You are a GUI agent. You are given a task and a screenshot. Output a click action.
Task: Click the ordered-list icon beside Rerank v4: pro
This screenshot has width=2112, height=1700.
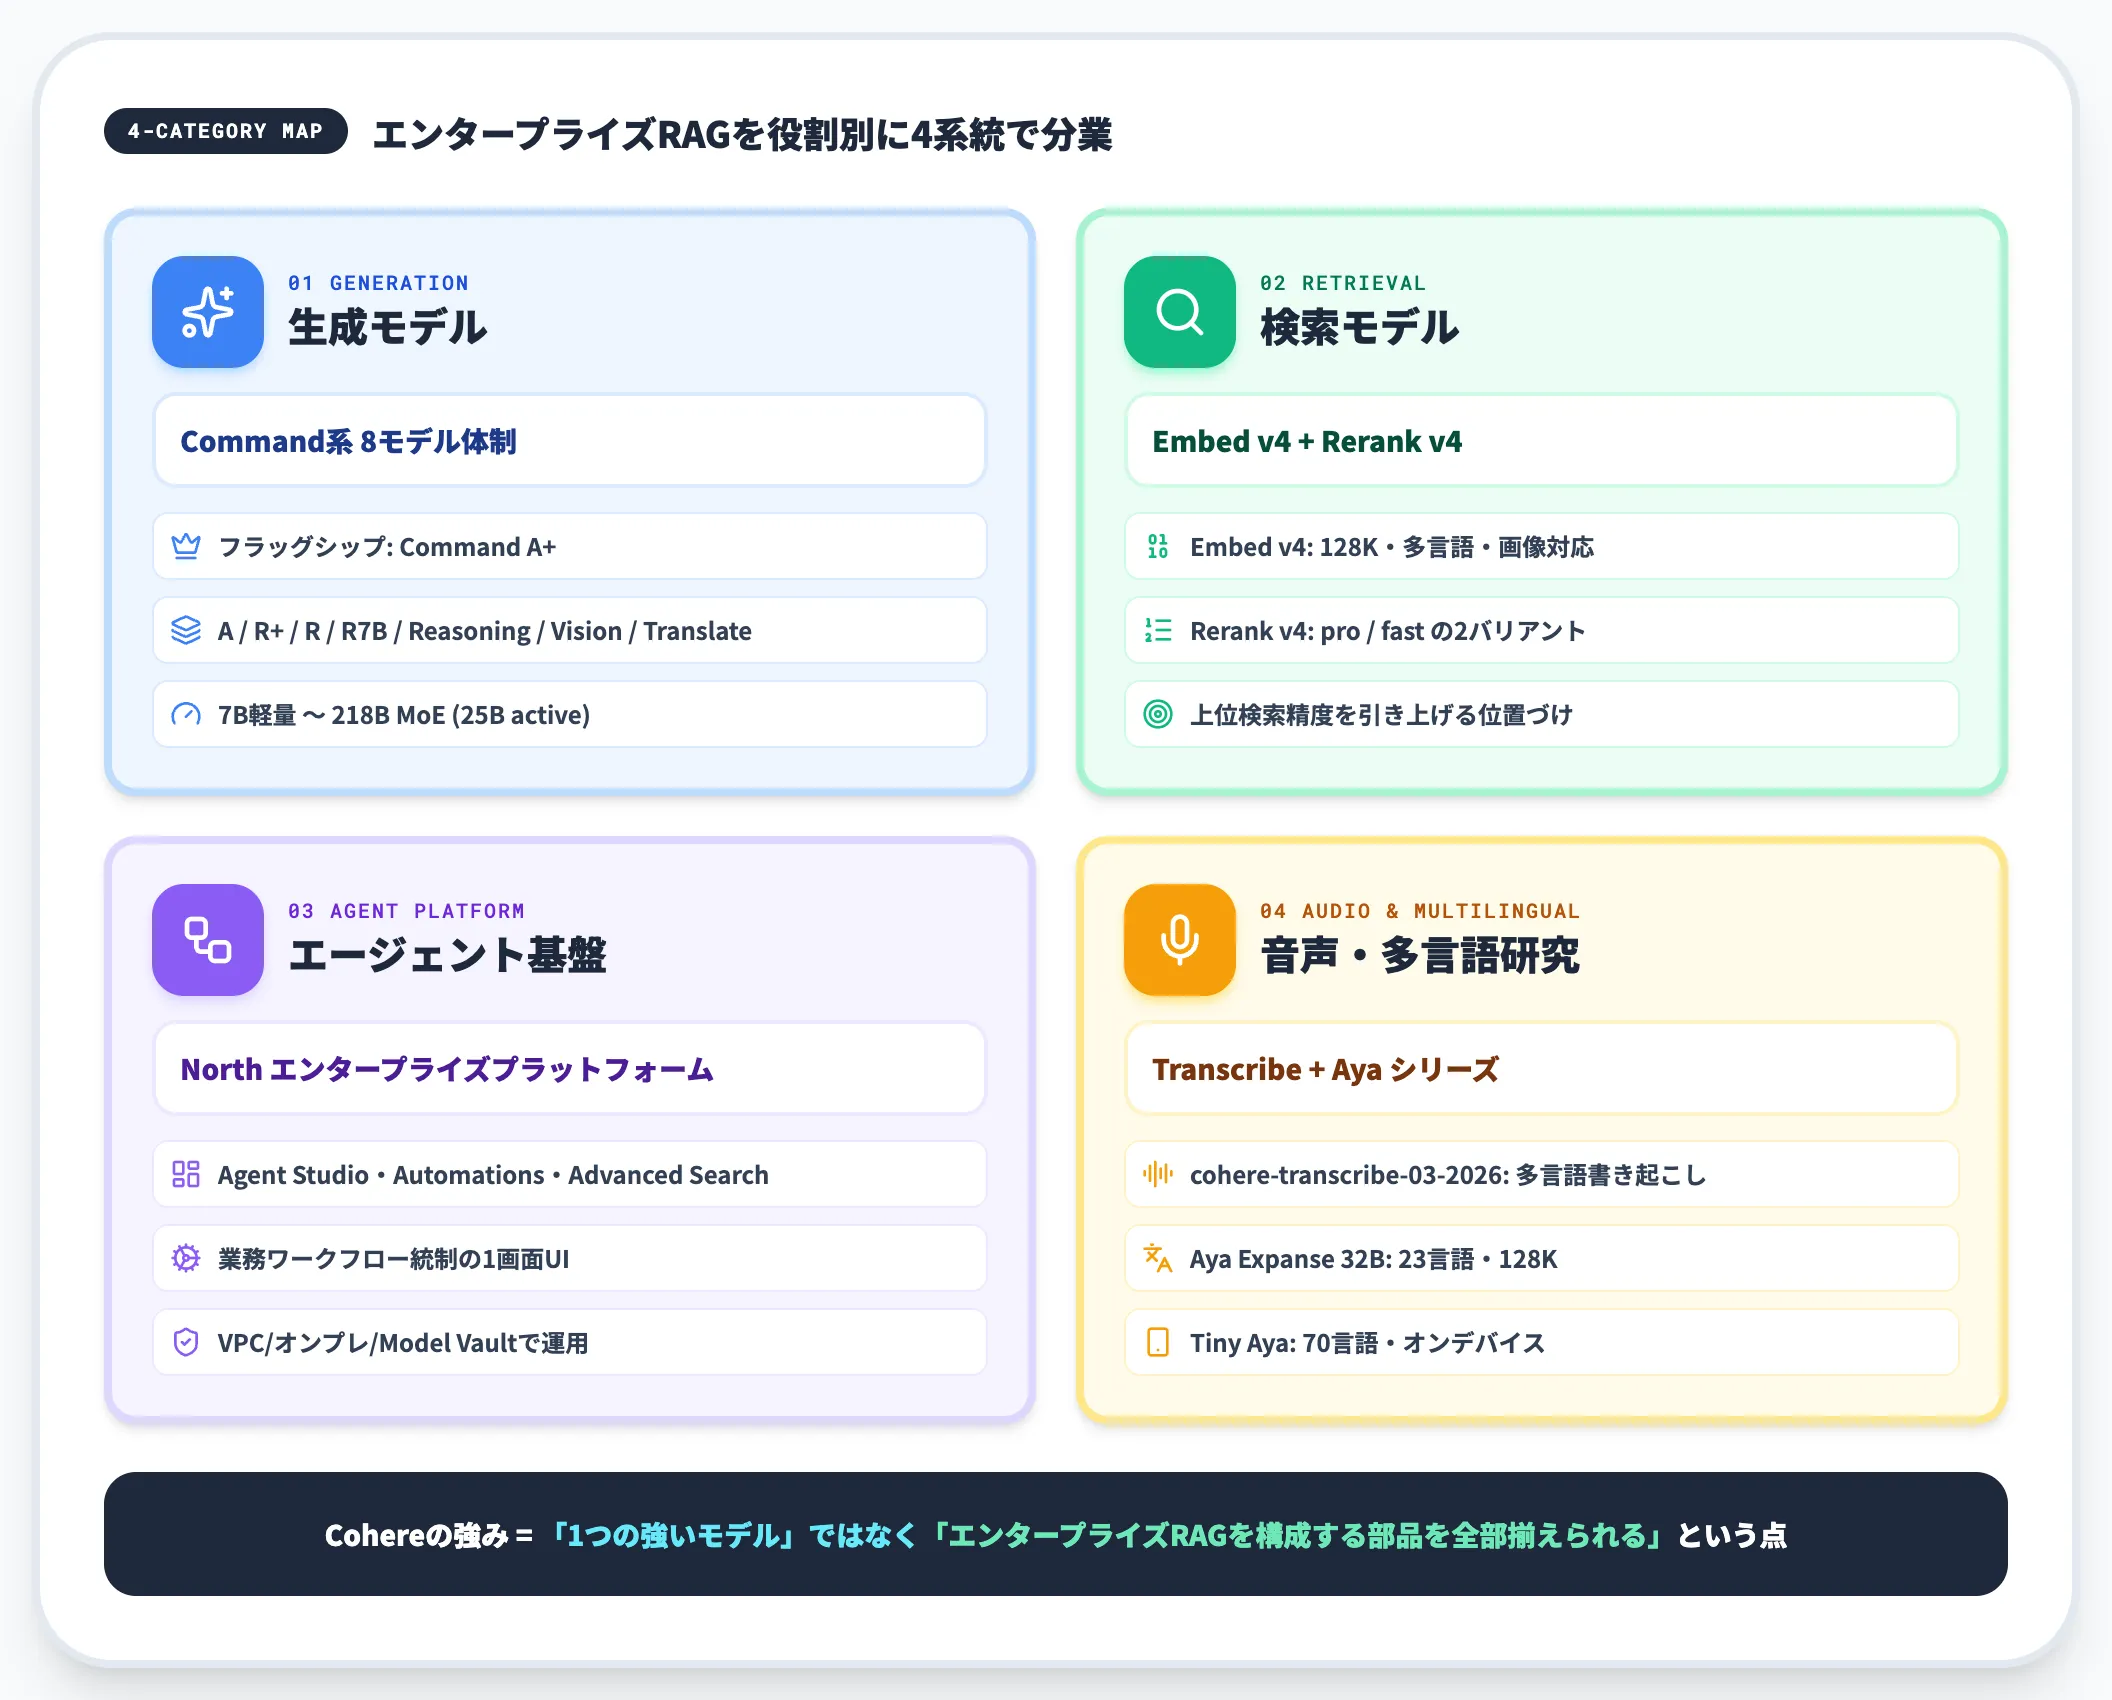pyautogui.click(x=1158, y=630)
